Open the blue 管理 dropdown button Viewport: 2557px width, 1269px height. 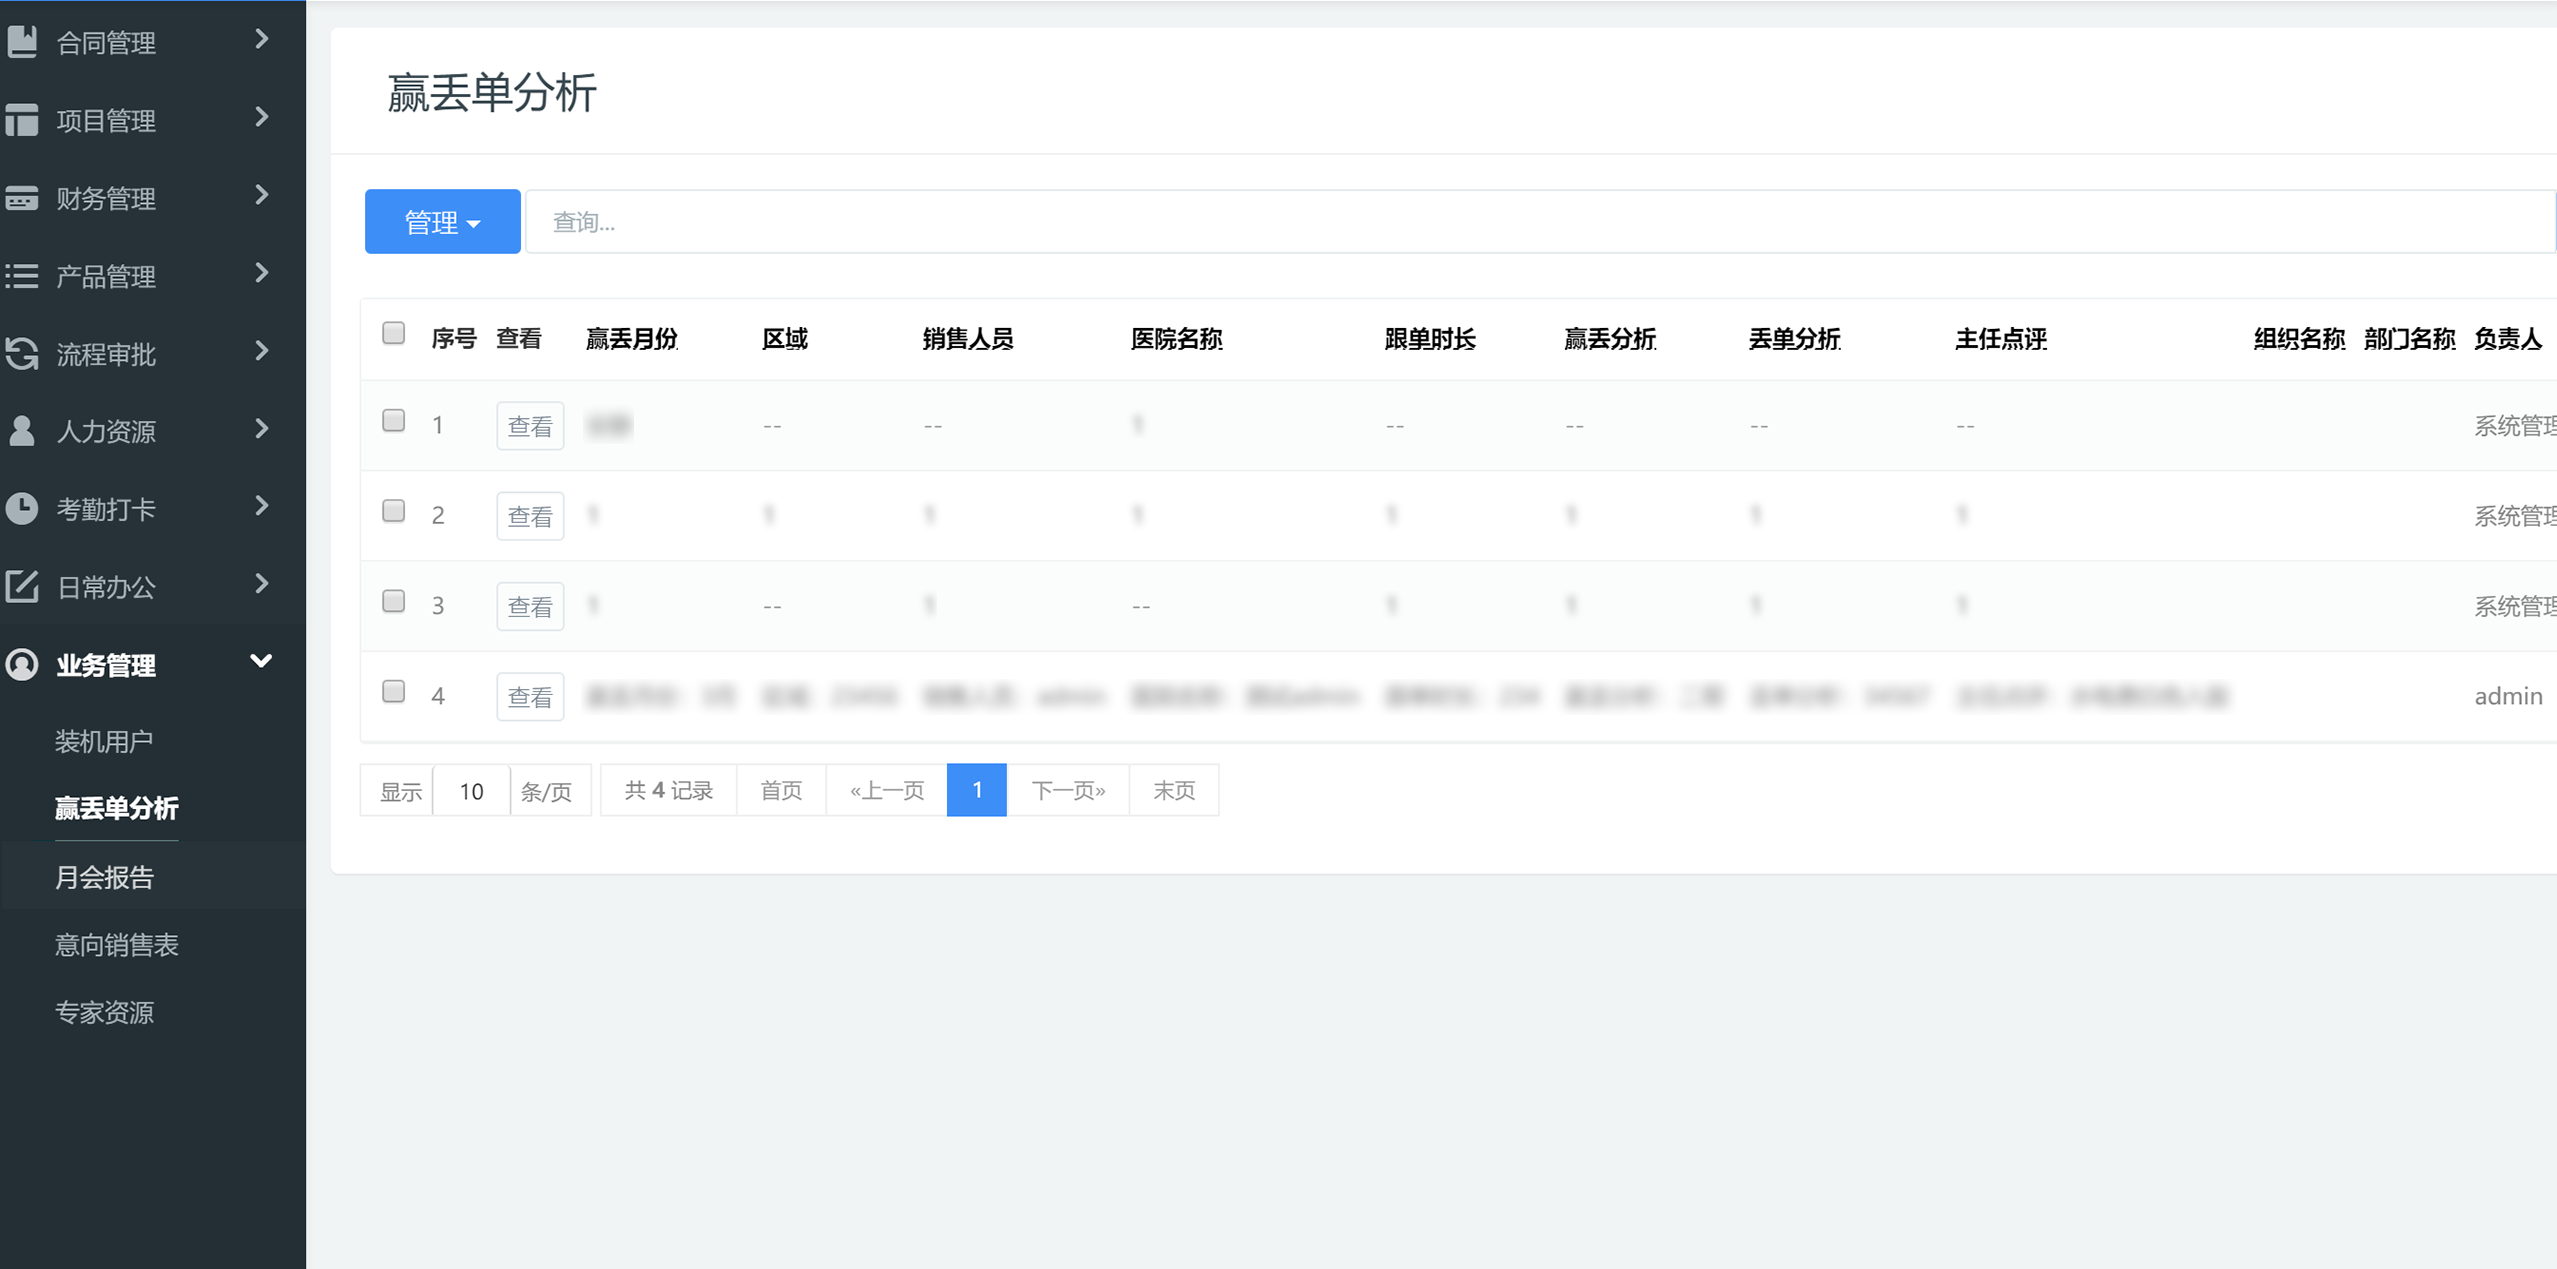pyautogui.click(x=442, y=222)
